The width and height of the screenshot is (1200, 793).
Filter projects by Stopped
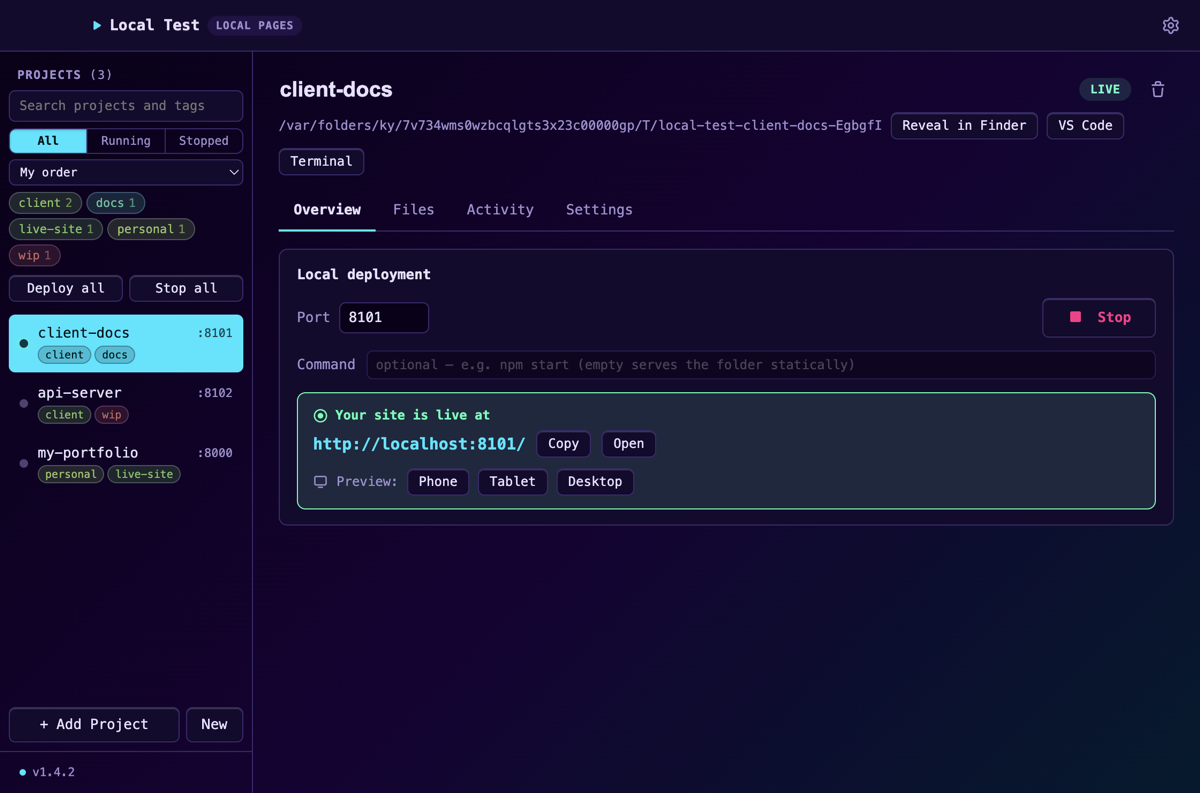204,141
